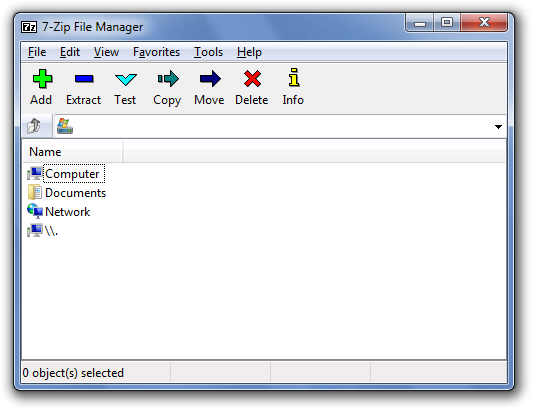Activate the Move arrow tool
The height and width of the screenshot is (410, 533).
point(210,79)
